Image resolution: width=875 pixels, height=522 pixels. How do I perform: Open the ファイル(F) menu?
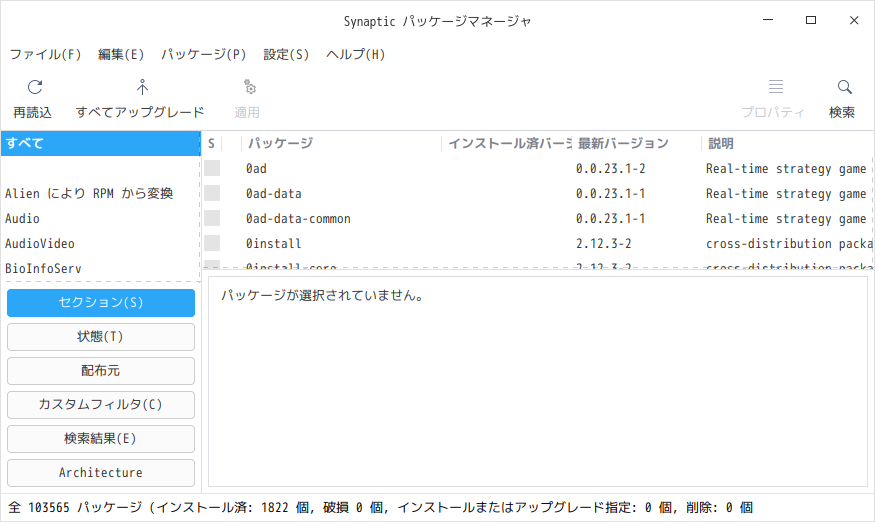click(45, 54)
